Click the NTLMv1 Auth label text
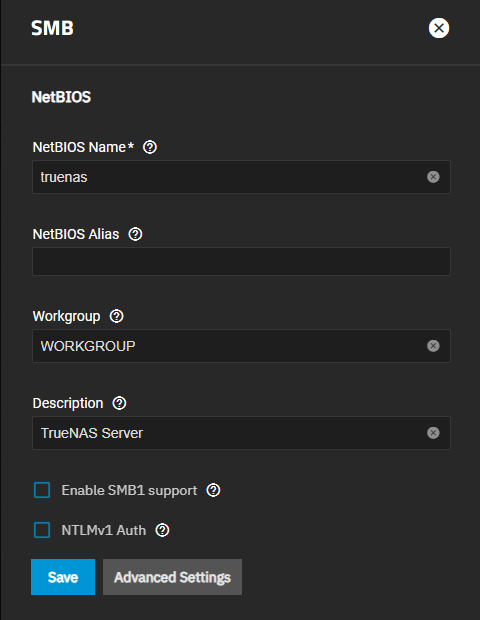Viewport: 480px width, 620px height. [x=104, y=530]
